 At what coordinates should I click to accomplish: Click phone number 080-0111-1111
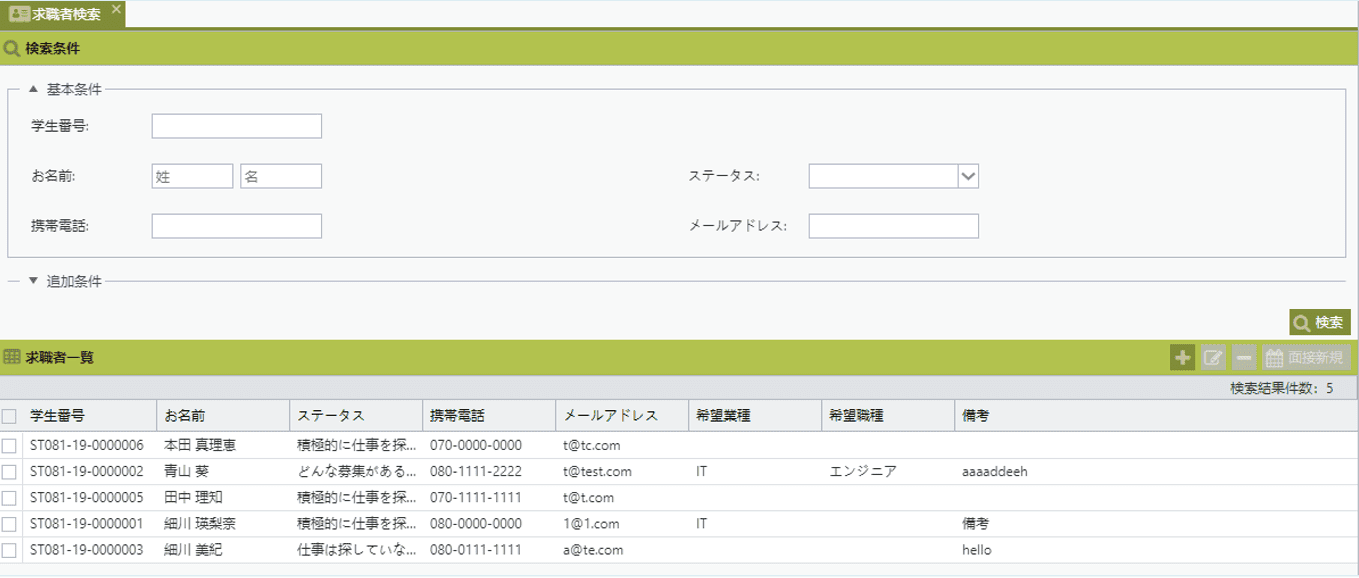click(x=476, y=550)
